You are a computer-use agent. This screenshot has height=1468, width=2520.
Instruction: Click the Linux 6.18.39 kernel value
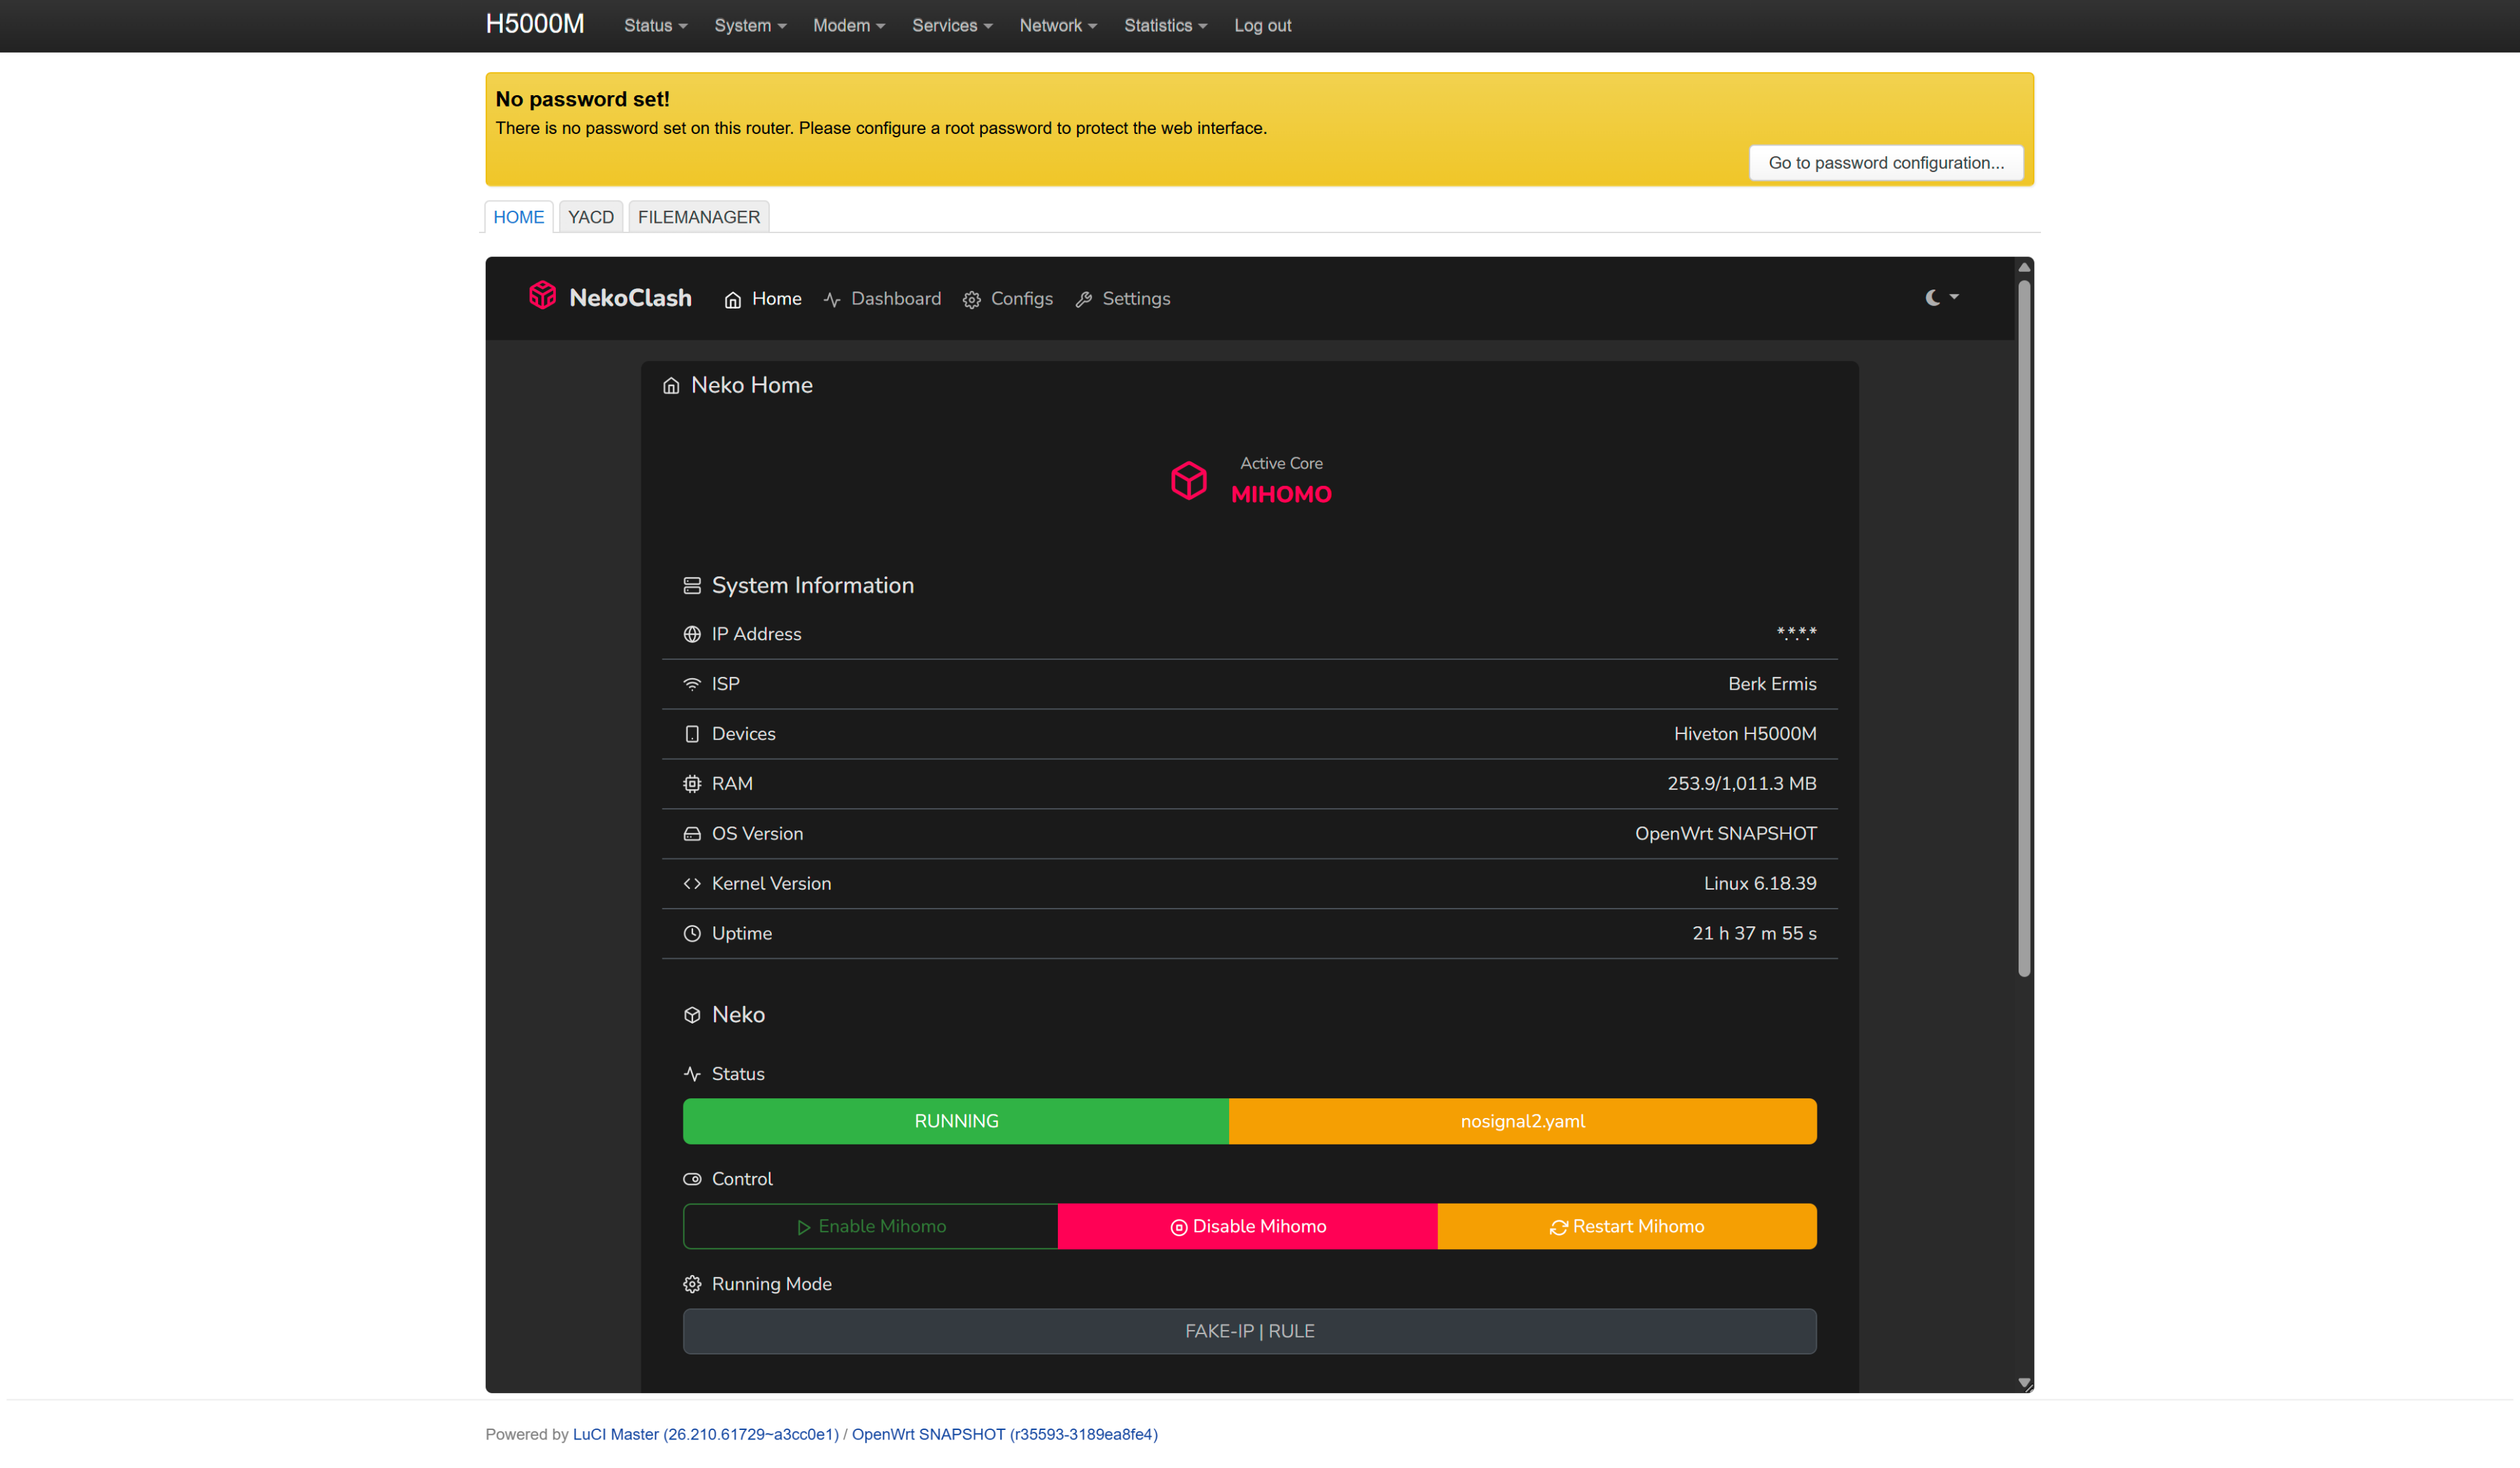(1760, 884)
